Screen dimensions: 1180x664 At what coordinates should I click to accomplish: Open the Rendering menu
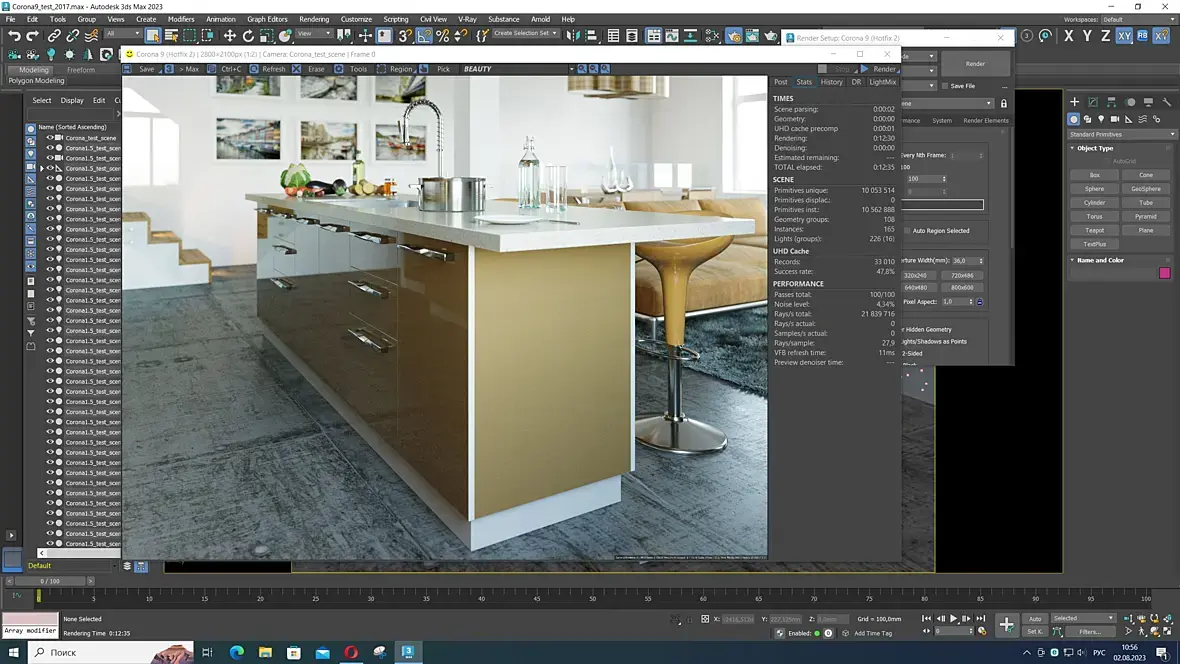(313, 19)
